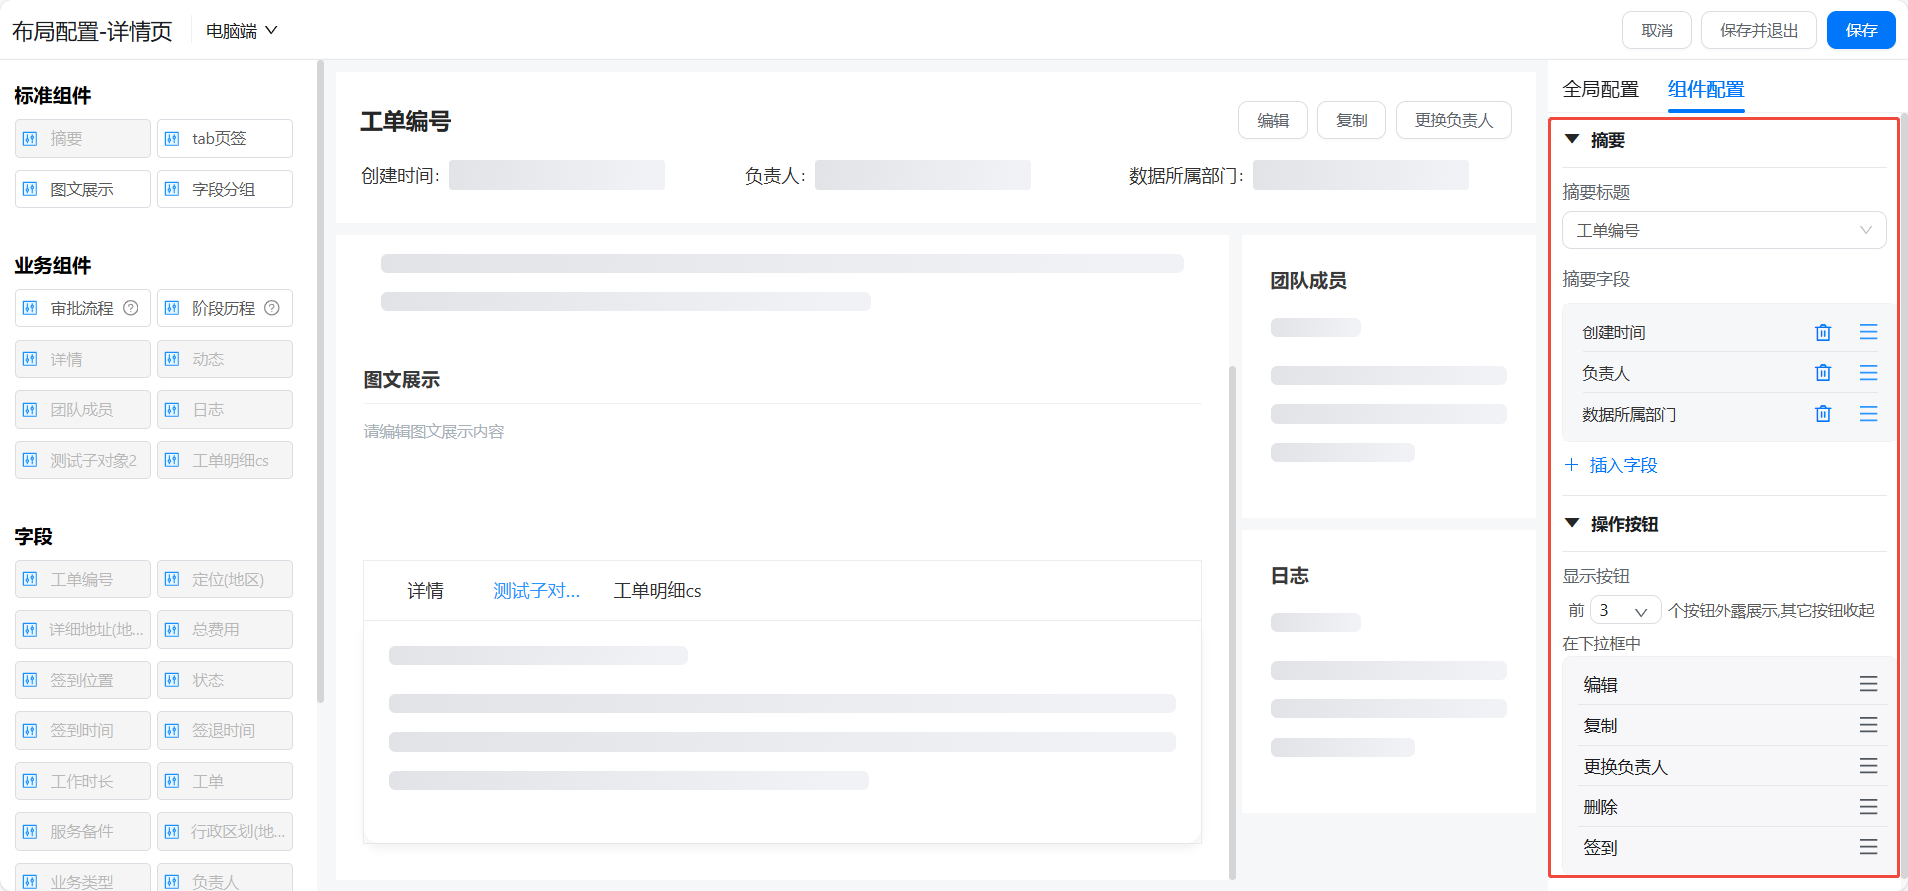The width and height of the screenshot is (1908, 891).
Task: Switch to 全局配置 tab
Action: (x=1600, y=89)
